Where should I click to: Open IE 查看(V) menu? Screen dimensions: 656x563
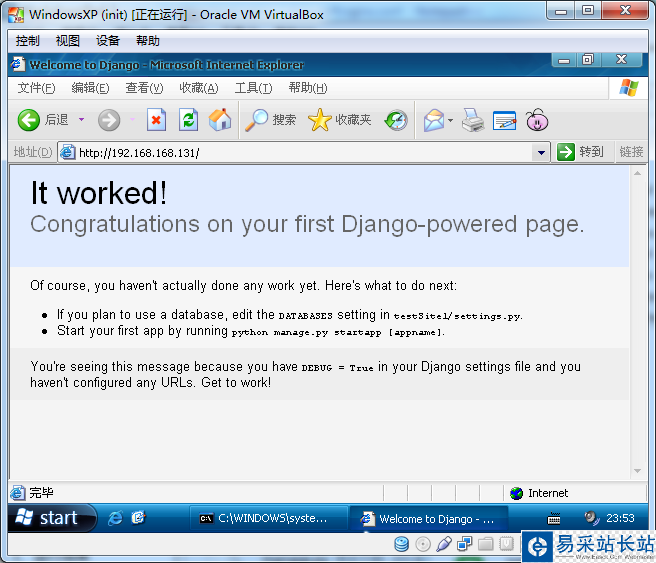(x=144, y=88)
